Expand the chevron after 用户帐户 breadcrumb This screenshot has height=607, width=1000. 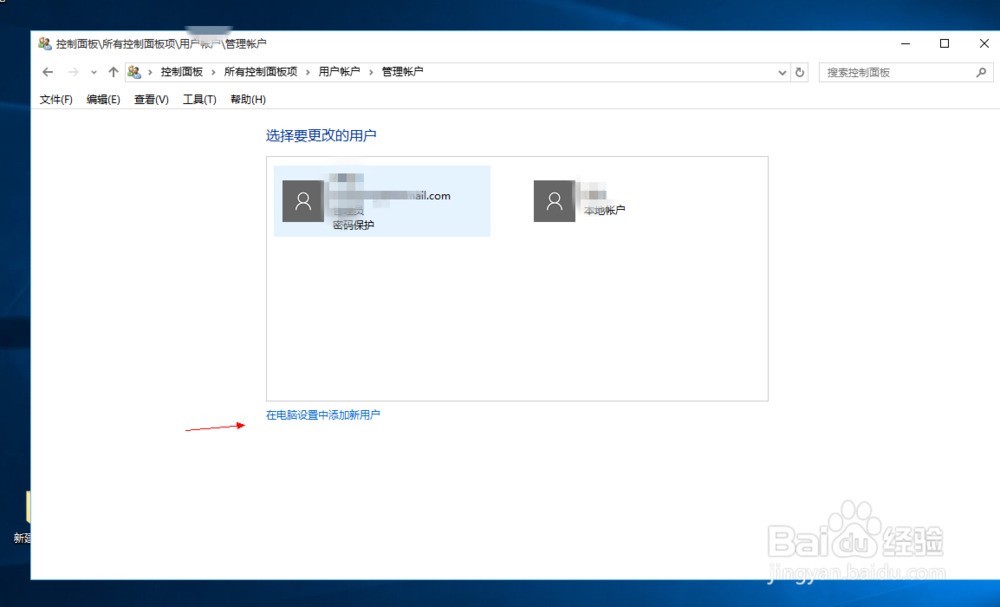coord(371,73)
